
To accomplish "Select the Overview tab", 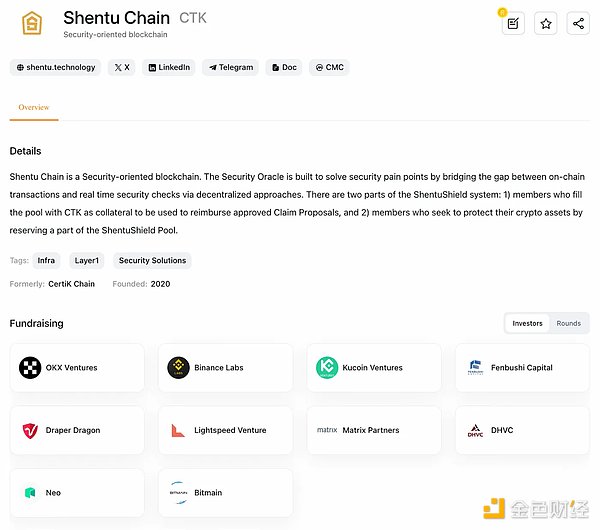I will click(x=34, y=107).
